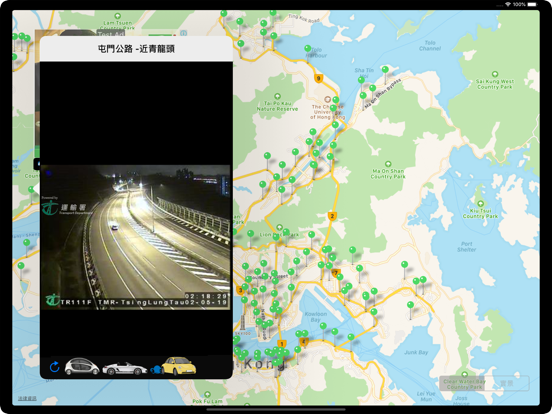Tap the Route 3 highway shield
This screenshot has width=552, height=414.
[x=240, y=290]
